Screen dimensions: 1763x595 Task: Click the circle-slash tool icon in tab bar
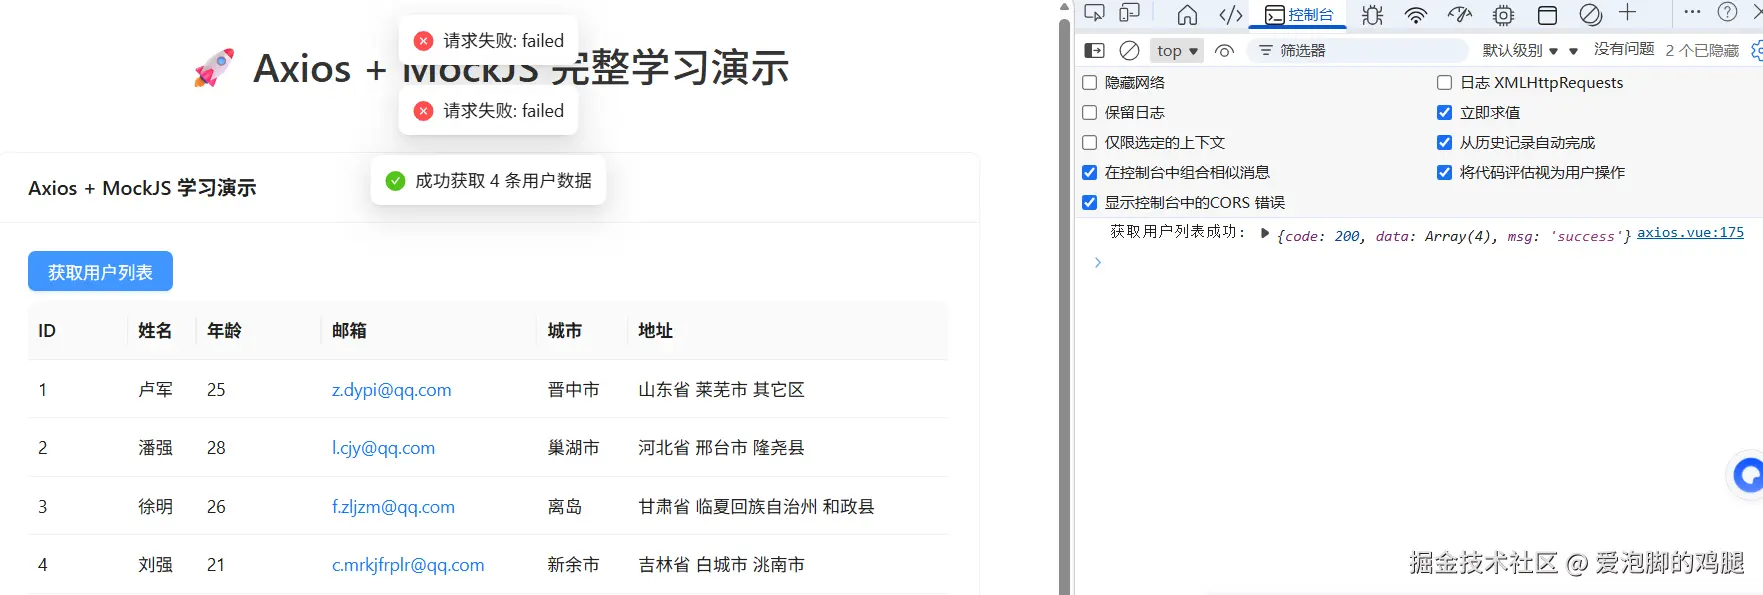[1590, 14]
